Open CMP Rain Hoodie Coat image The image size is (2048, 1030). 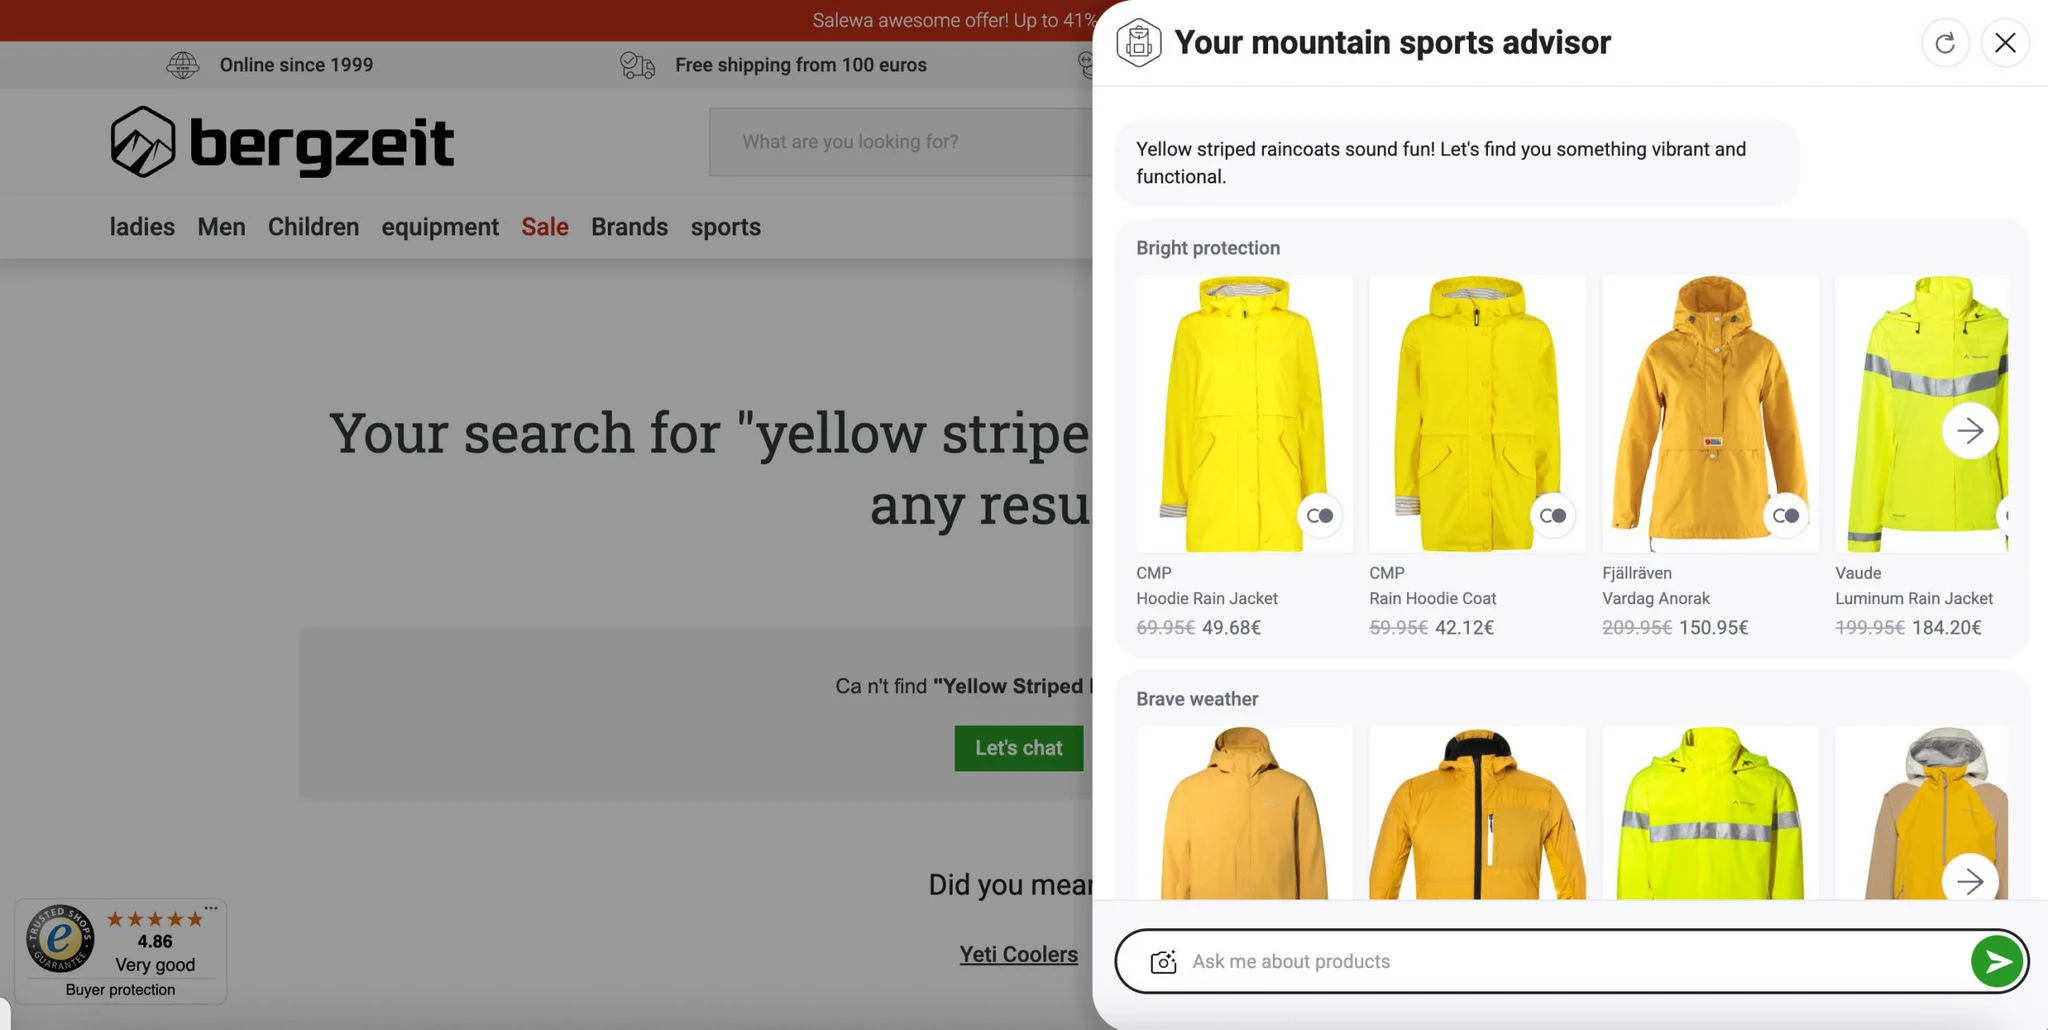click(1477, 414)
